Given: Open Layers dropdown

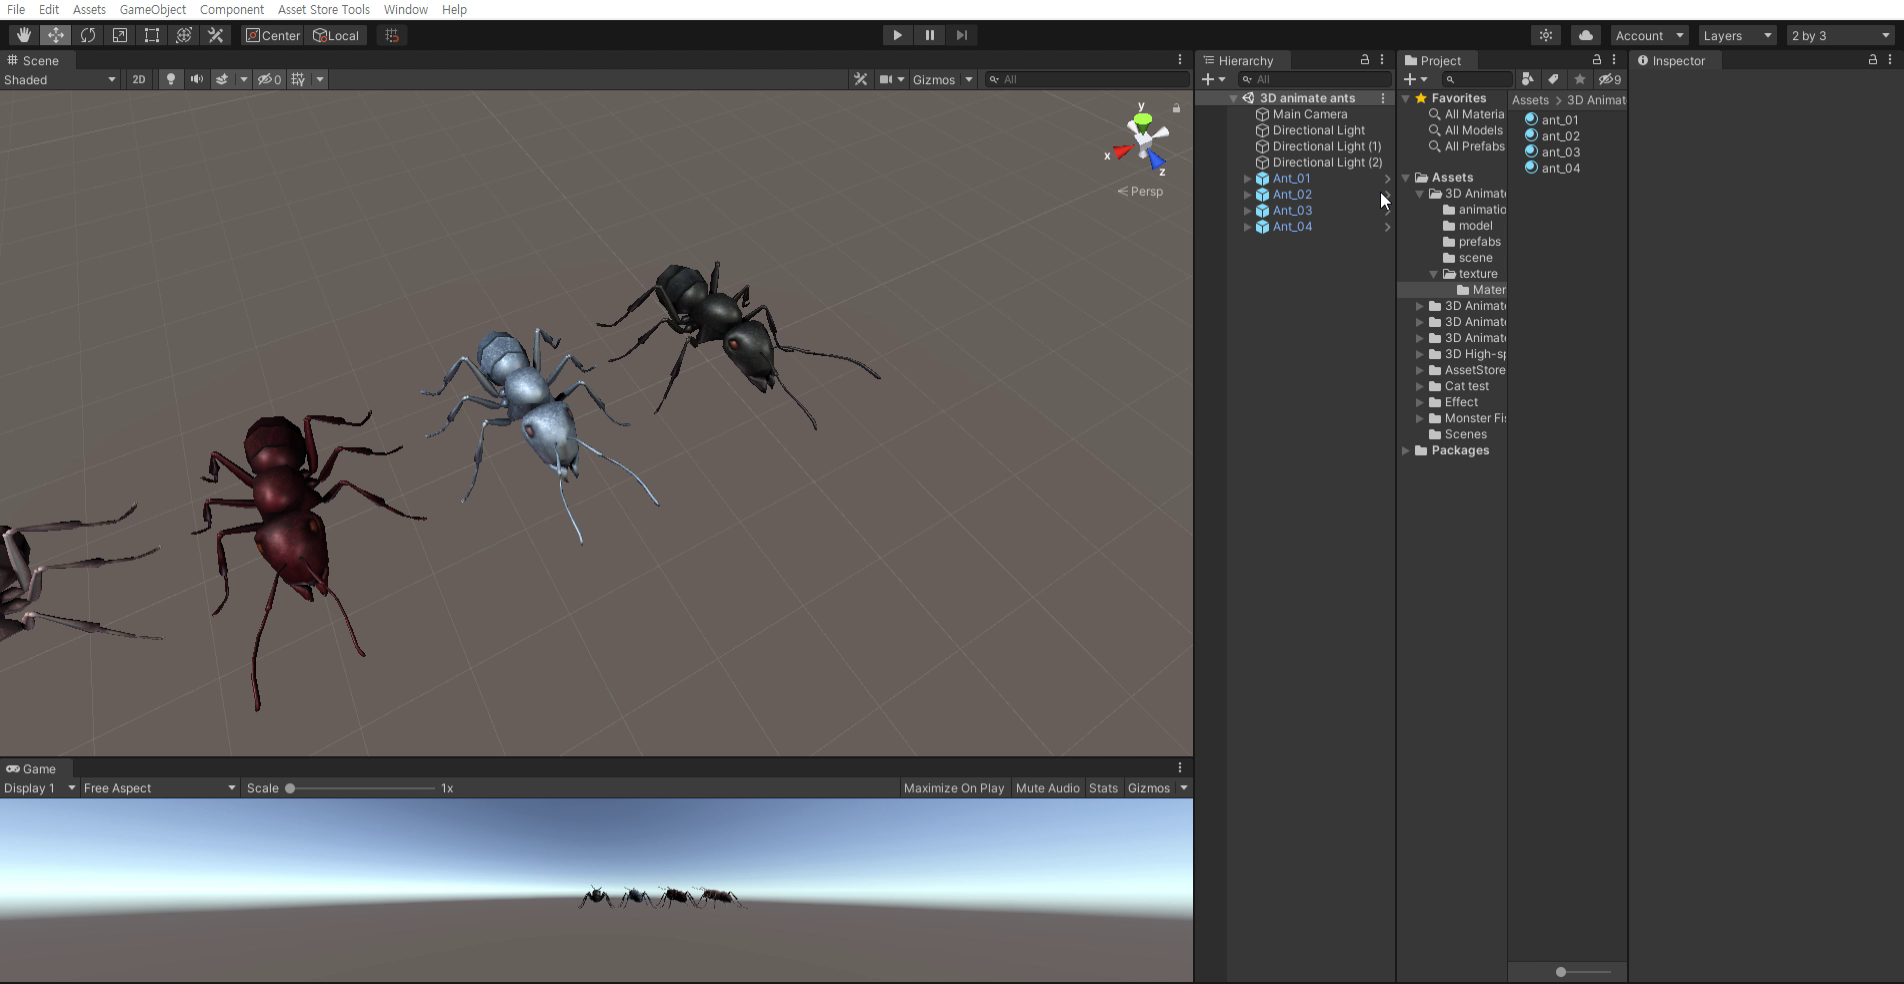Looking at the screenshot, I should pos(1737,35).
